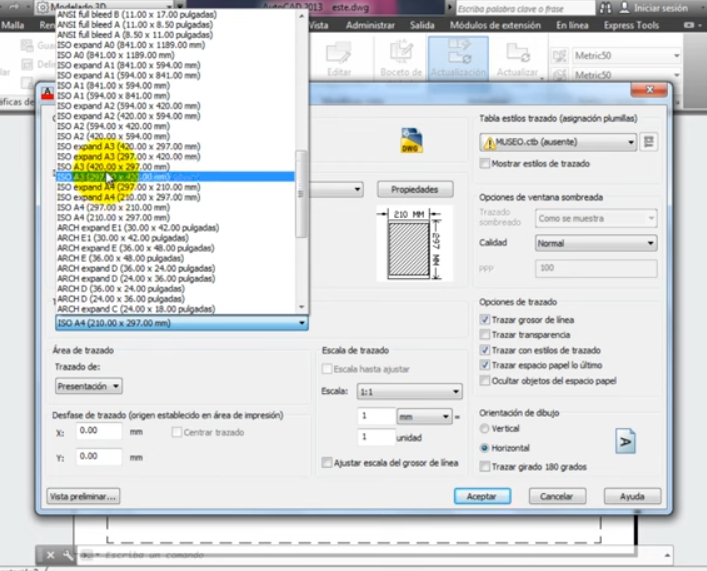This screenshot has width=707, height=571.
Task: Open the Trazado de Presentación dropdown
Action: coord(88,386)
